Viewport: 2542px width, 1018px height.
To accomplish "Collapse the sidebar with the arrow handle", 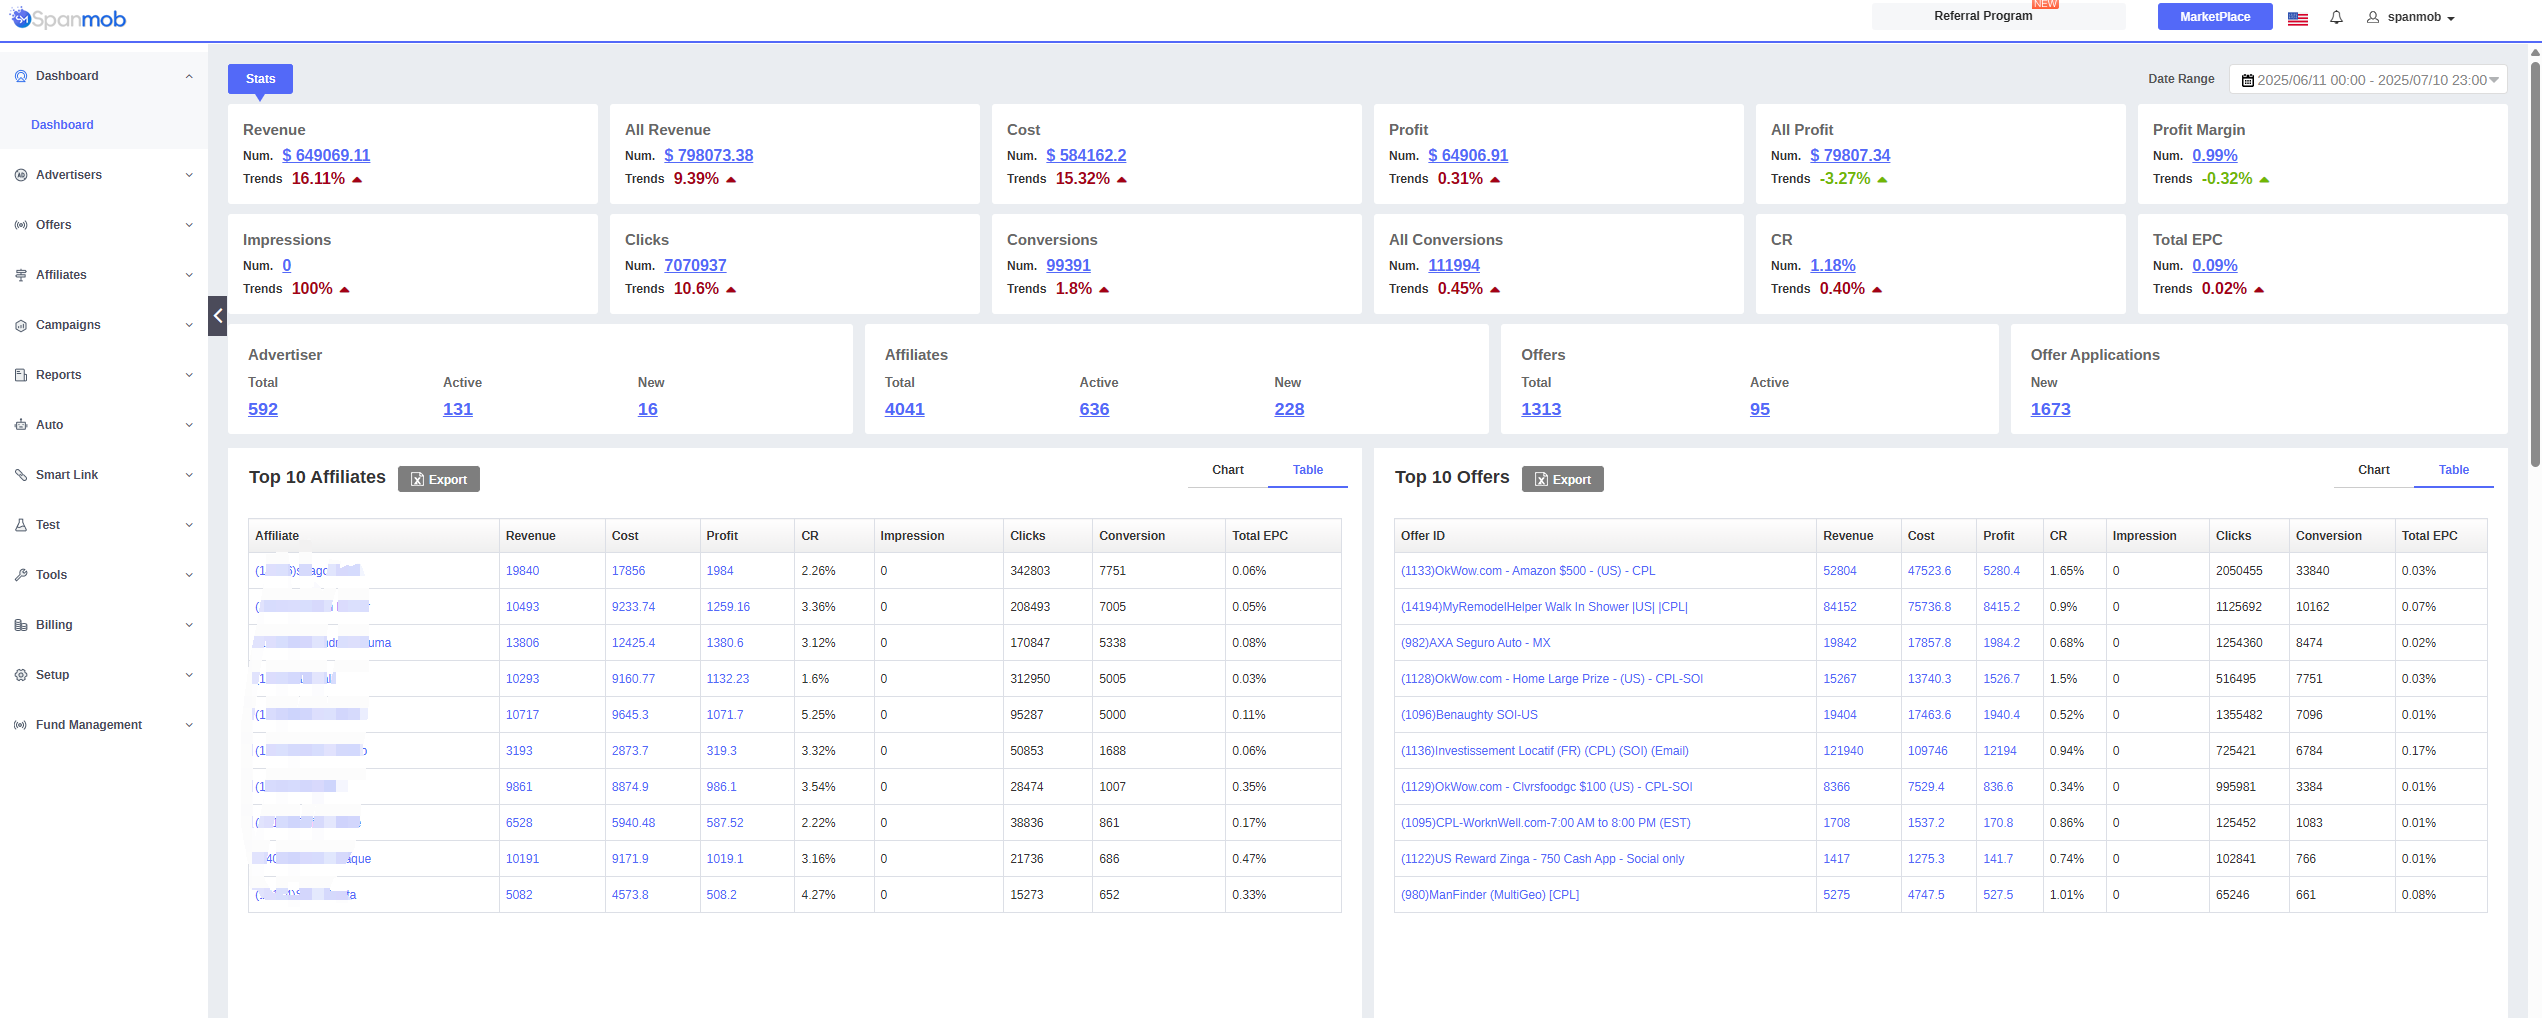I will (x=217, y=316).
